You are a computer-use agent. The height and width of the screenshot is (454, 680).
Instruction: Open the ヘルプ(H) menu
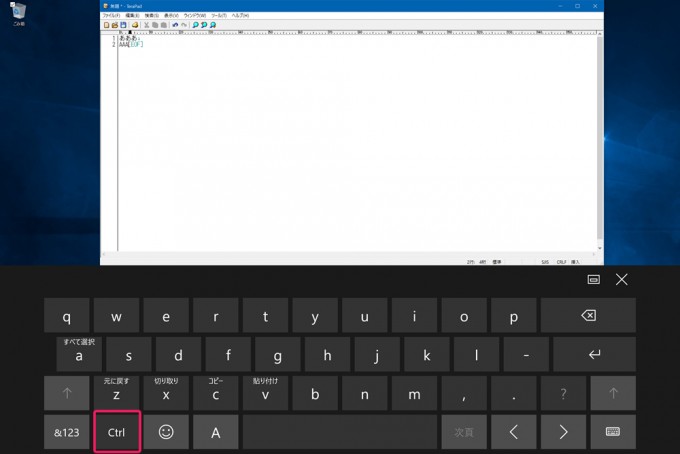pos(240,16)
